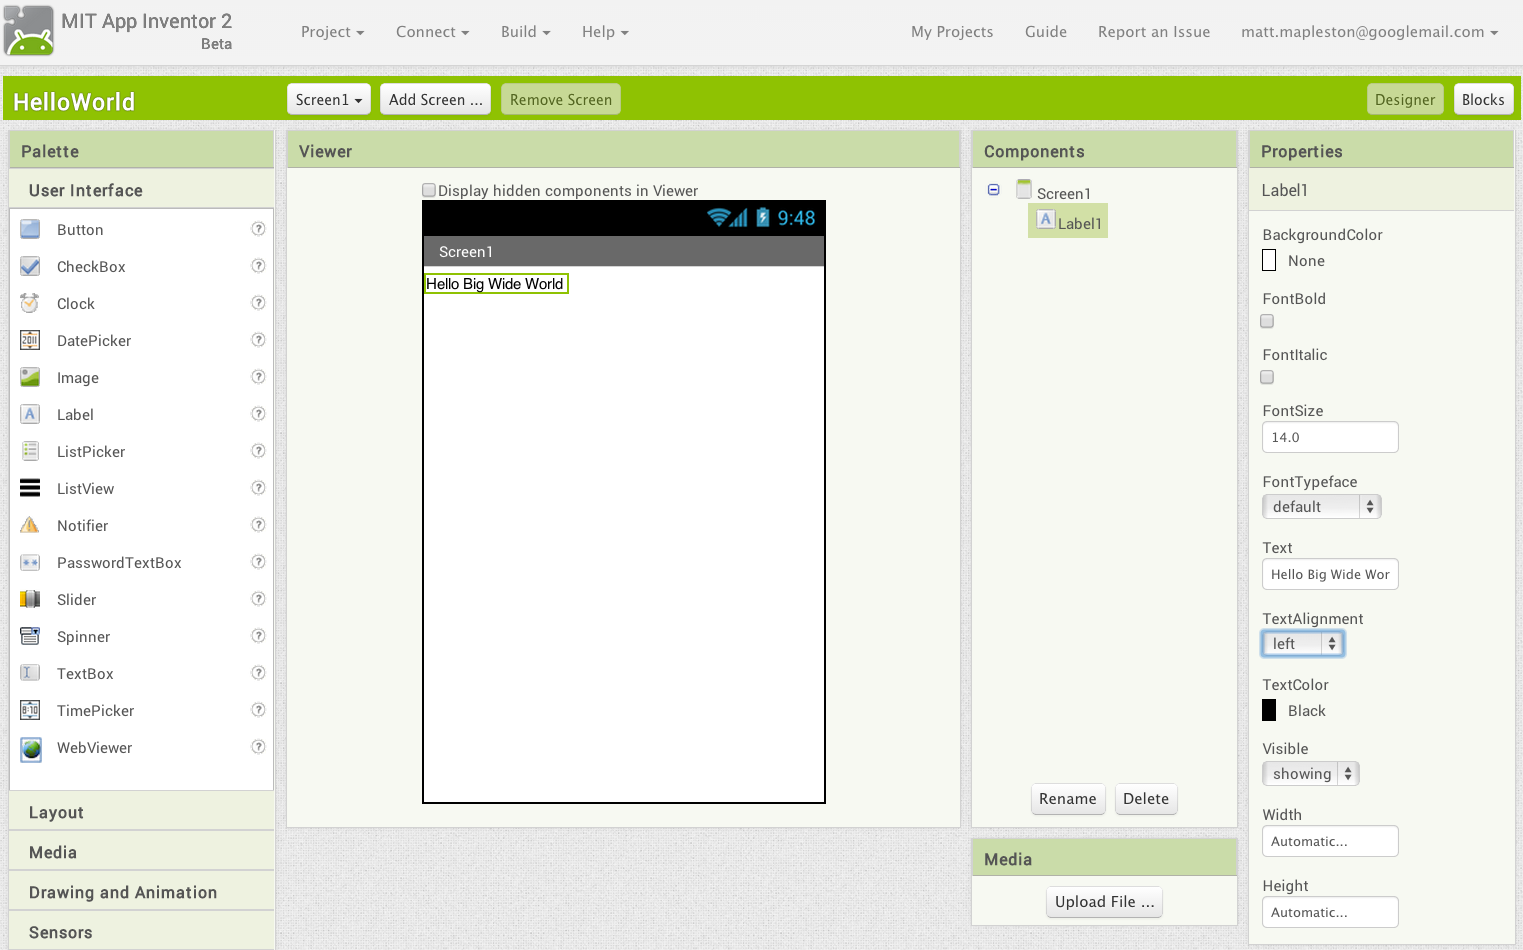This screenshot has height=950, width=1523.
Task: Click Report an Issue link
Action: pos(1154,32)
